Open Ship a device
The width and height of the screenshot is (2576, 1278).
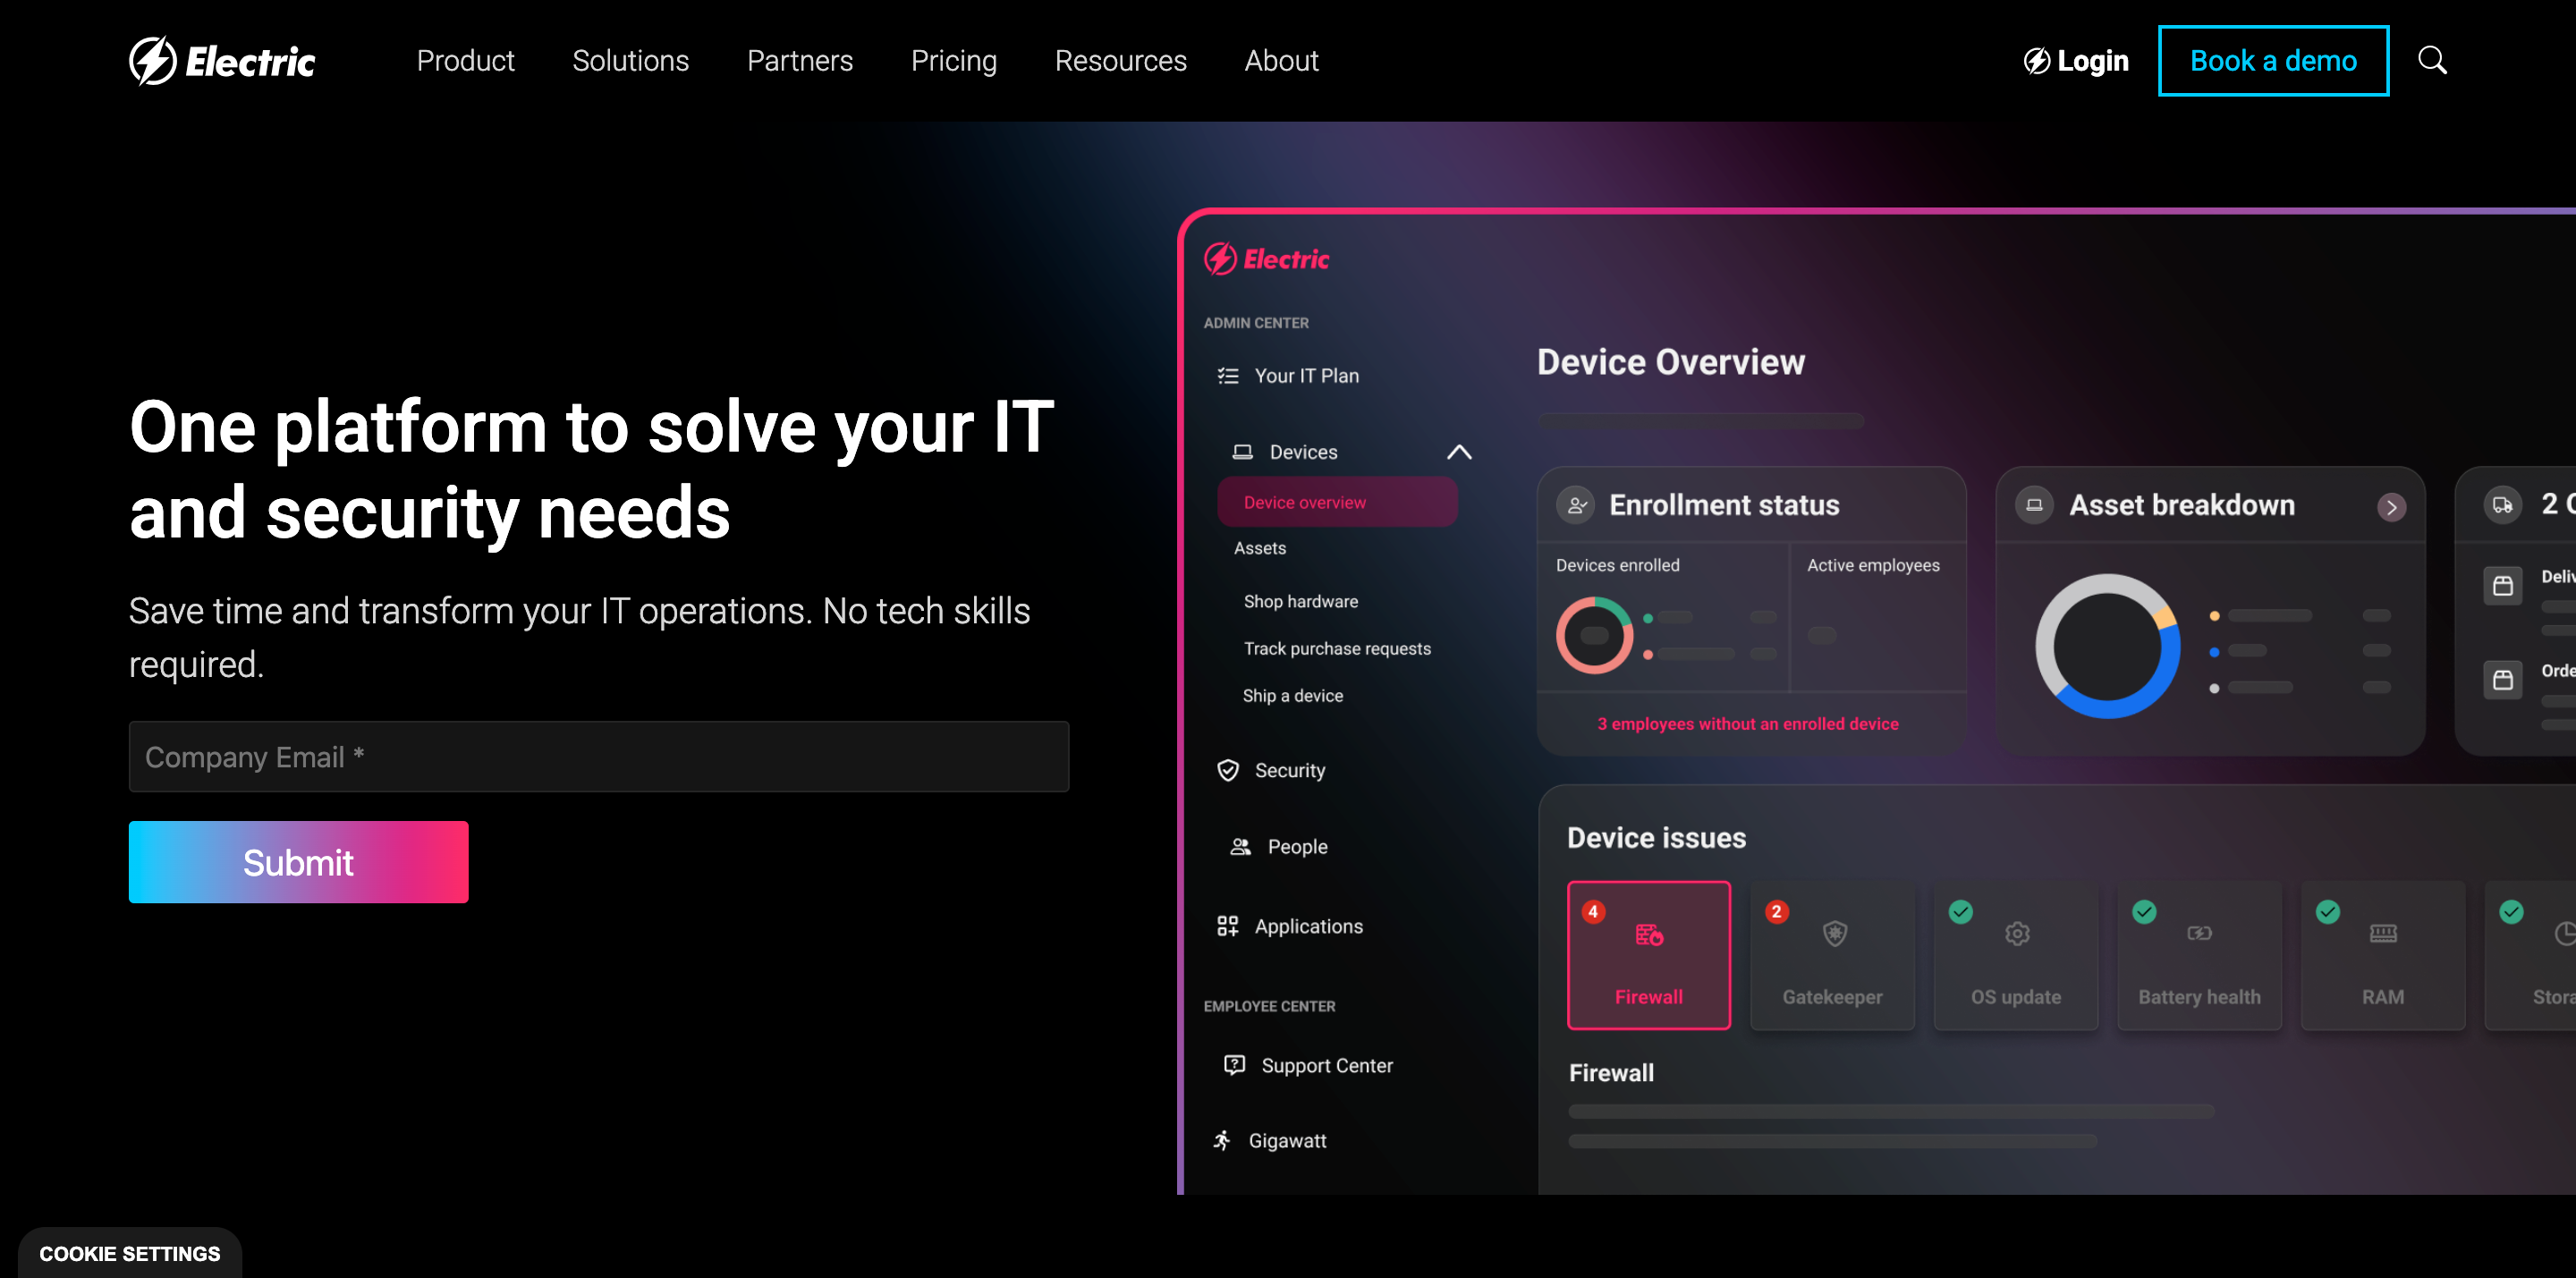(1292, 695)
